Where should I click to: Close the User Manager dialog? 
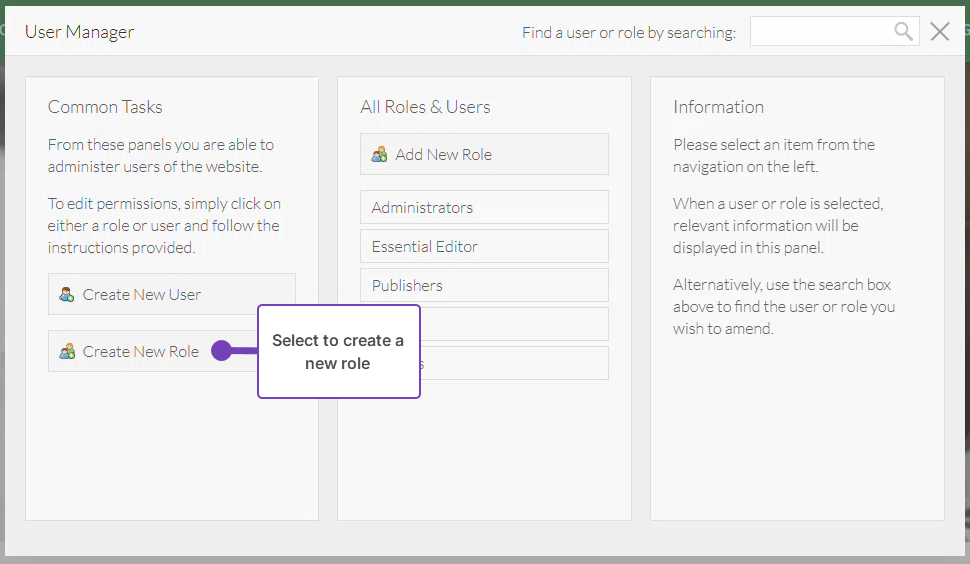tap(940, 32)
